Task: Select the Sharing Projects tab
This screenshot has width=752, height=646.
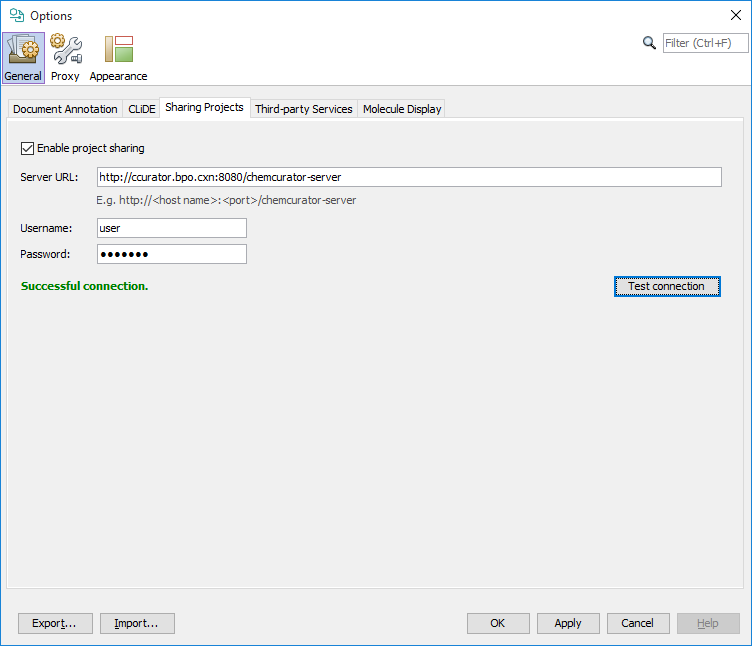Action: tap(204, 108)
